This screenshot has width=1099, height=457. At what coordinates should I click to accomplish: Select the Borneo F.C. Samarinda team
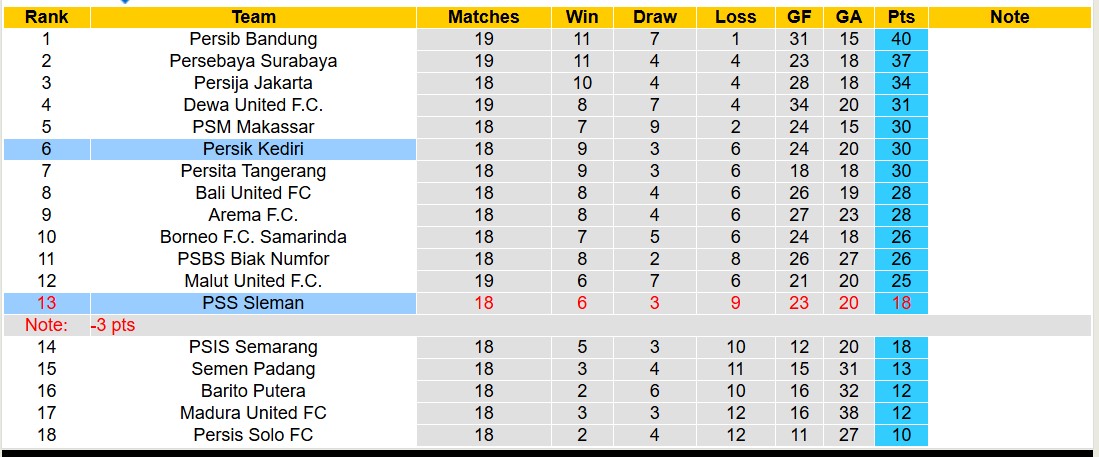click(x=253, y=237)
